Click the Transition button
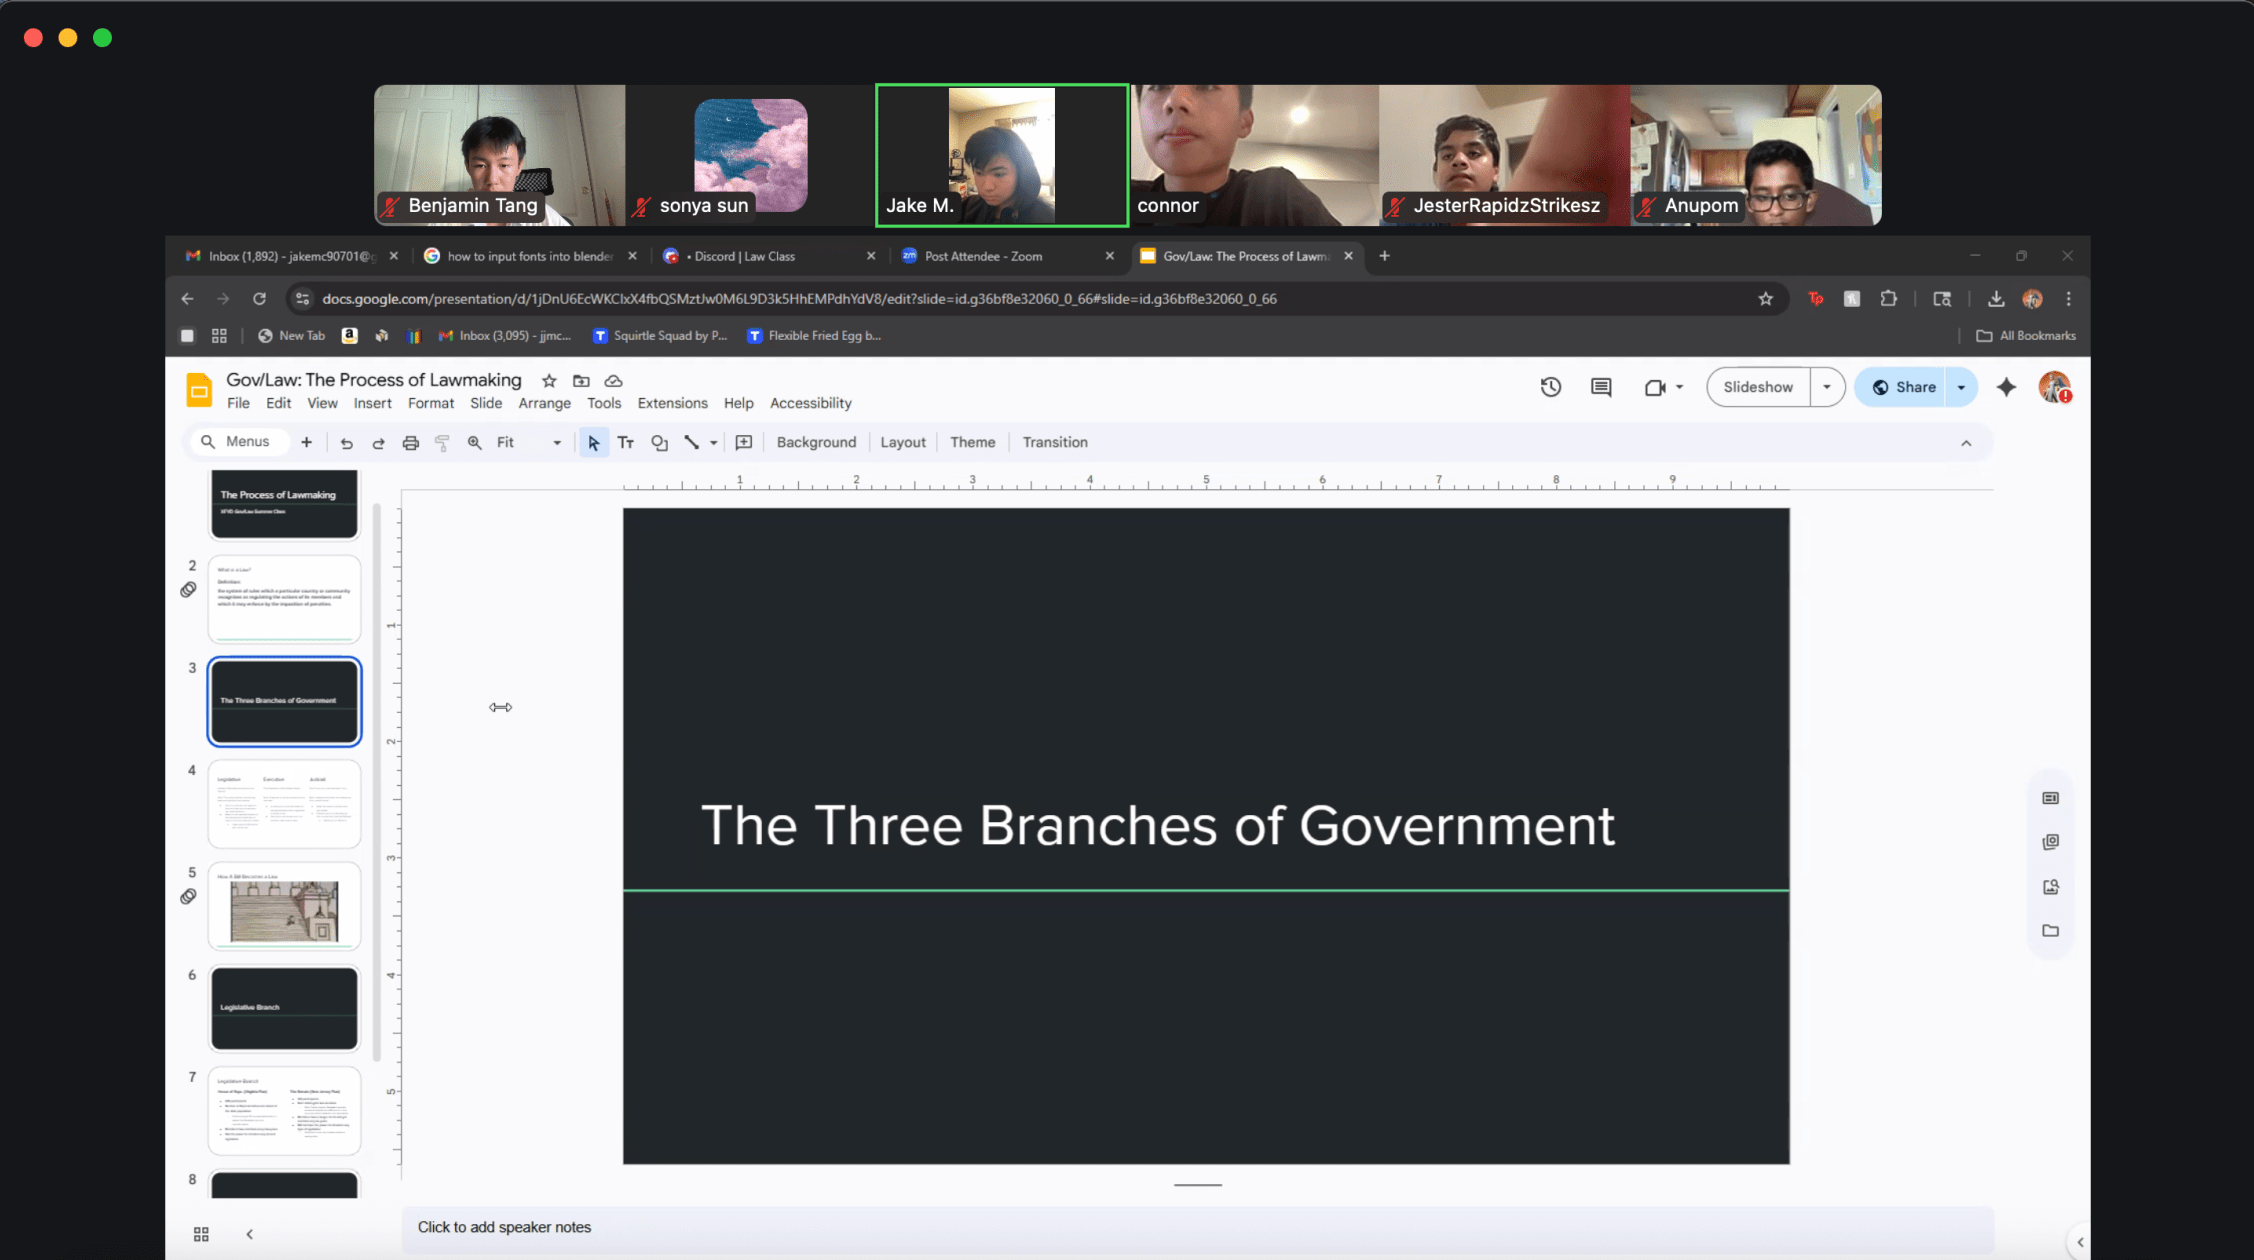Image resolution: width=2254 pixels, height=1260 pixels. click(1054, 442)
